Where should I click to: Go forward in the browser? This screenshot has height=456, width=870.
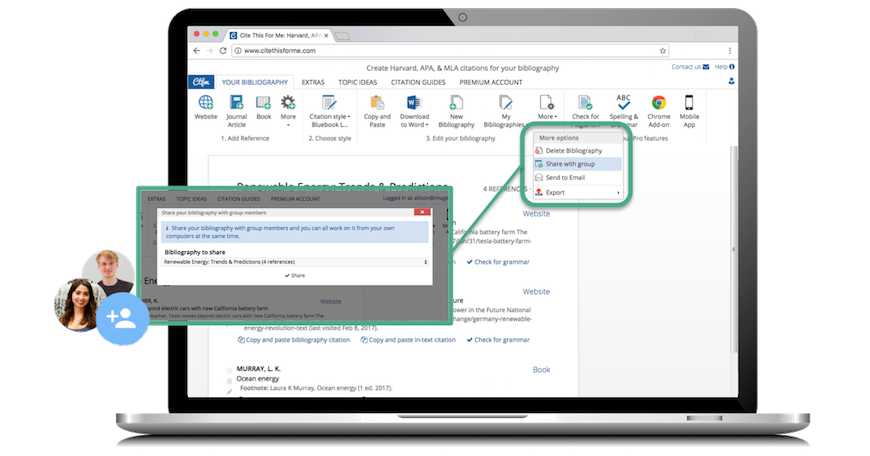coord(210,50)
